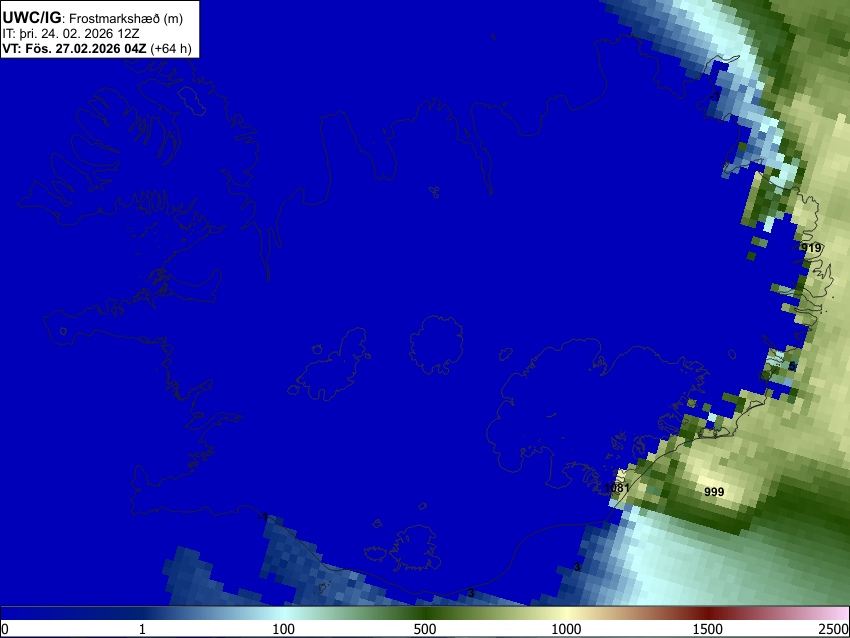The height and width of the screenshot is (638, 850).
Task: Click the 1500 tick on the color scale
Action: [x=708, y=629]
